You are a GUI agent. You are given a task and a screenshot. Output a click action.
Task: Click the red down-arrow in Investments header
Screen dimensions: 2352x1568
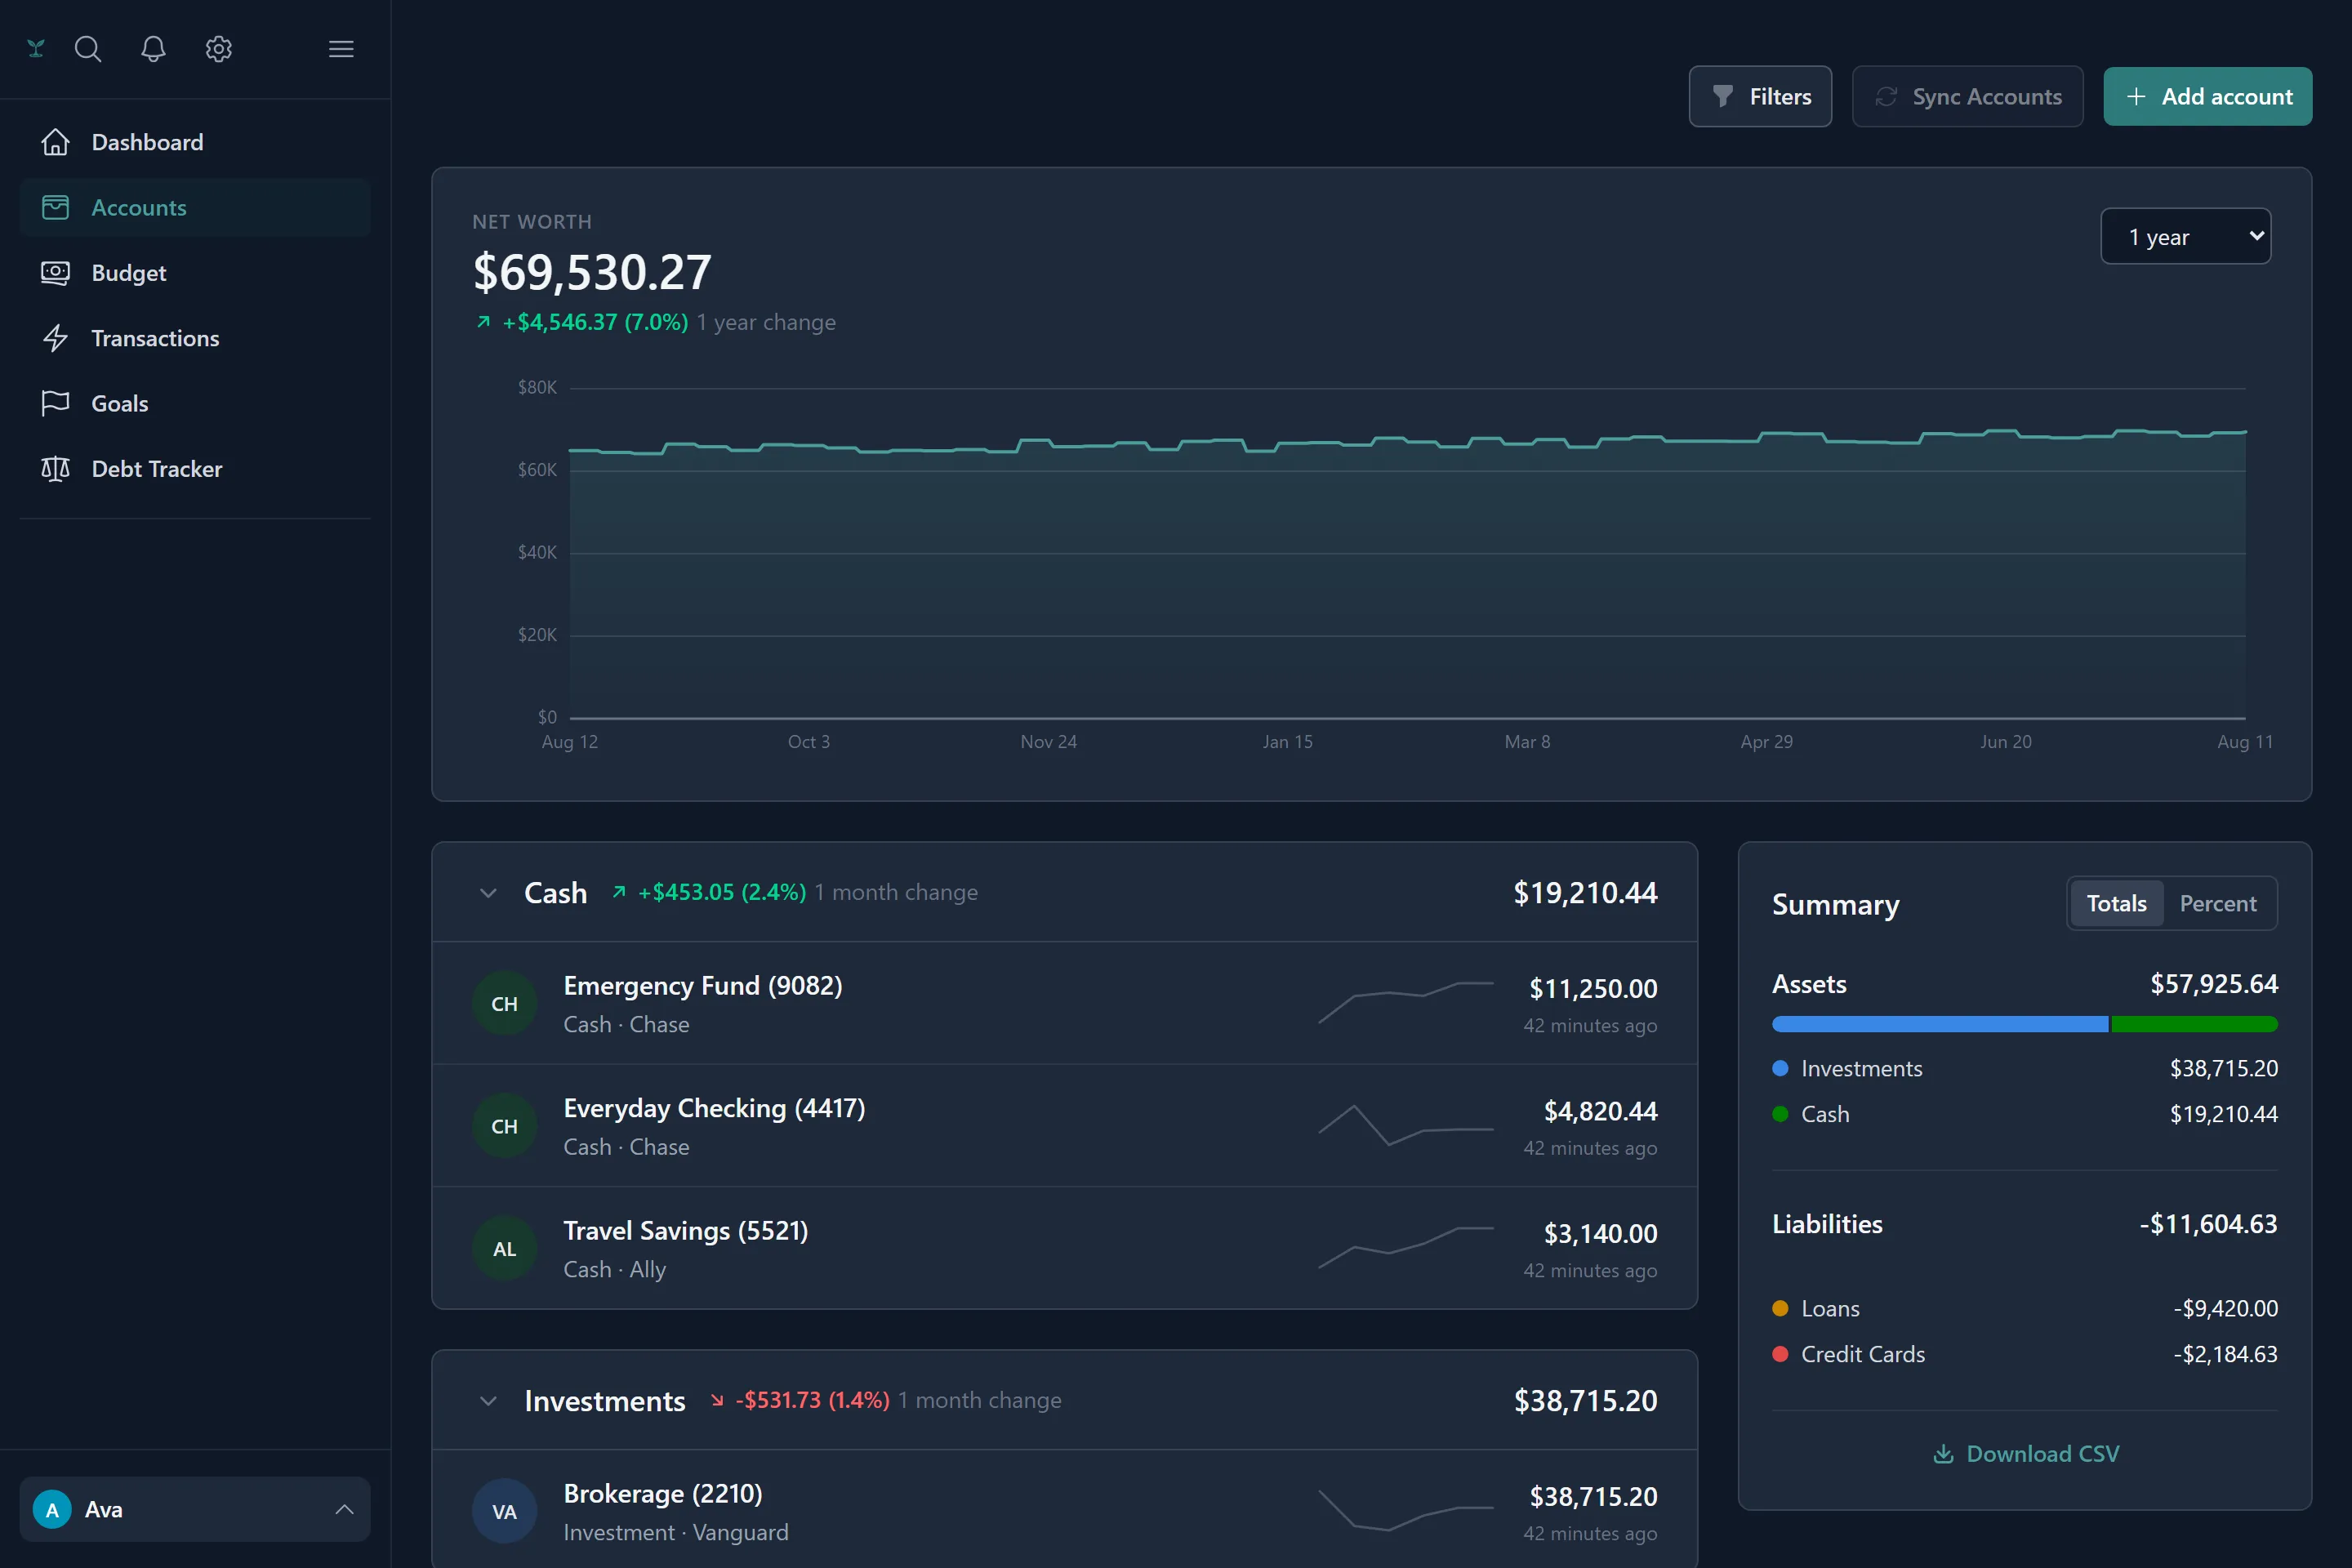tap(717, 1400)
